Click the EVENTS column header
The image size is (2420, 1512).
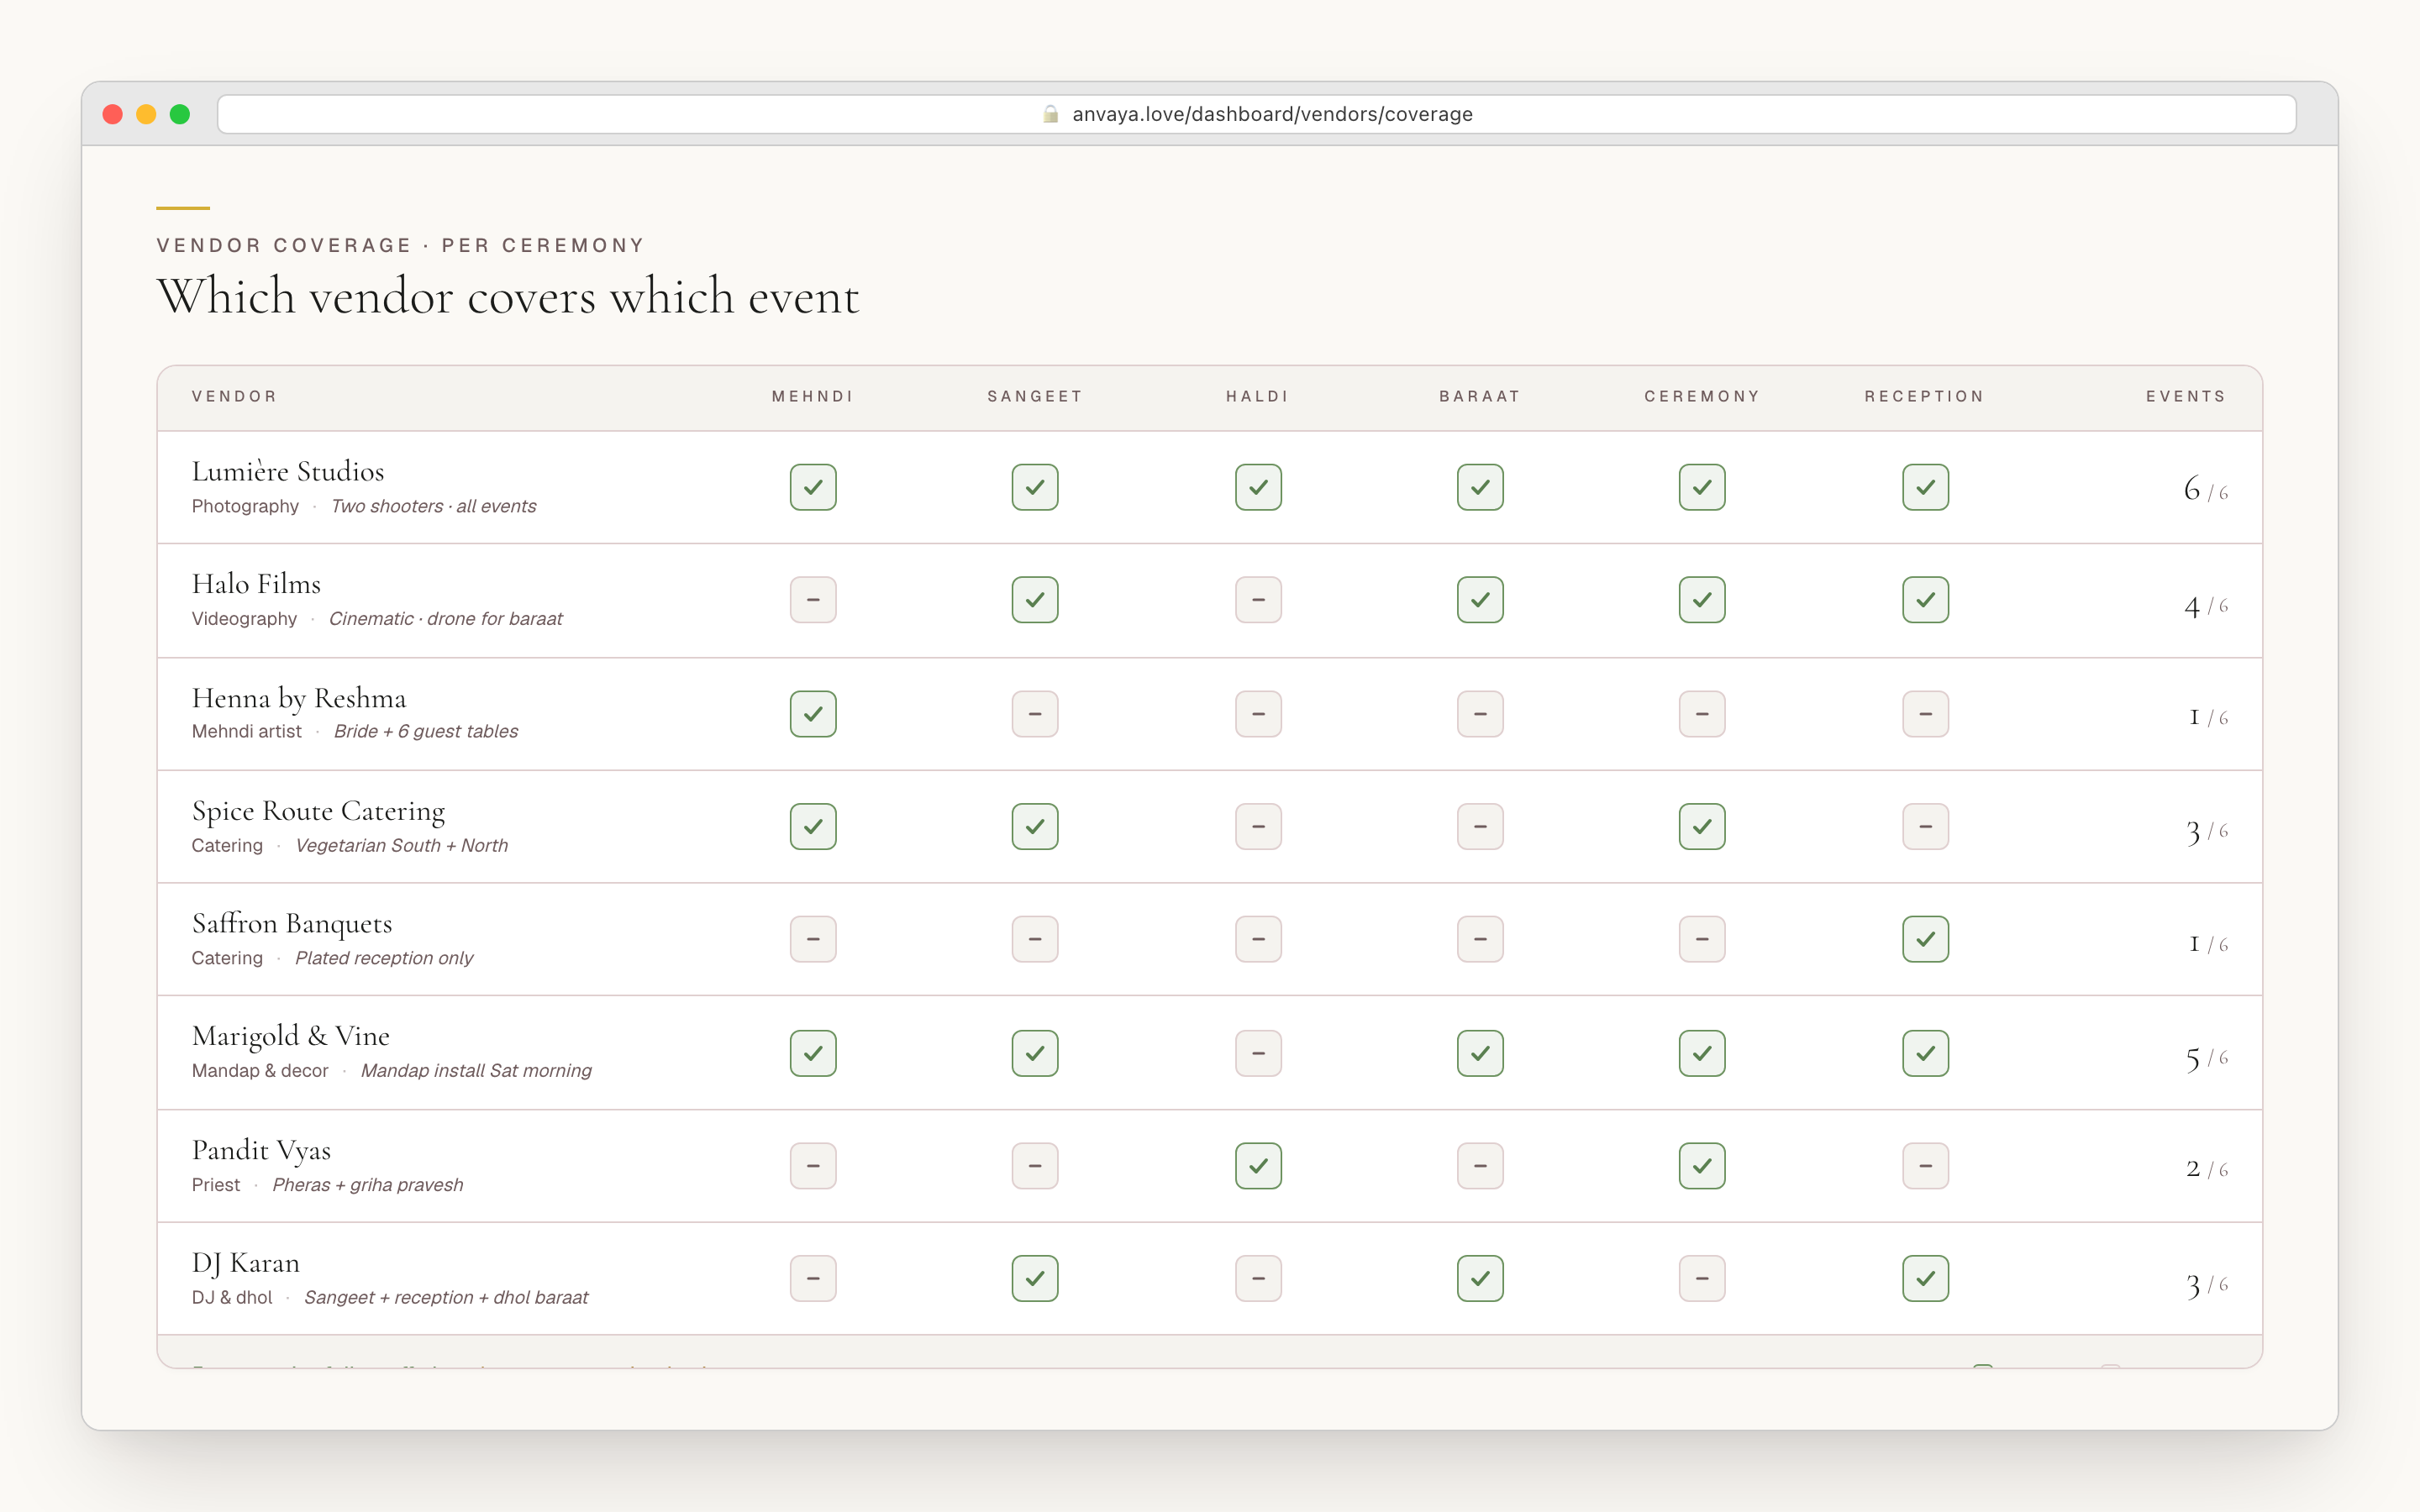2186,397
